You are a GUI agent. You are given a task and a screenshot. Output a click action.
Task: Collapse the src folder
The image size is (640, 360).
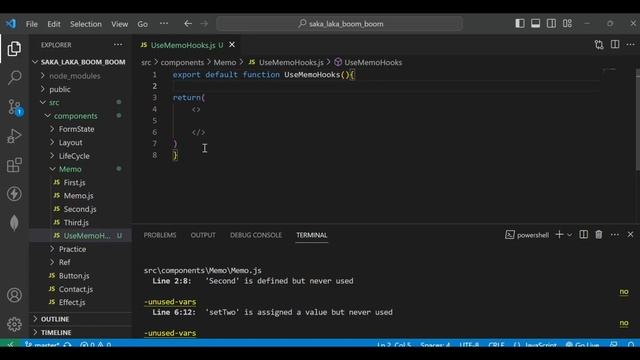tap(80, 102)
